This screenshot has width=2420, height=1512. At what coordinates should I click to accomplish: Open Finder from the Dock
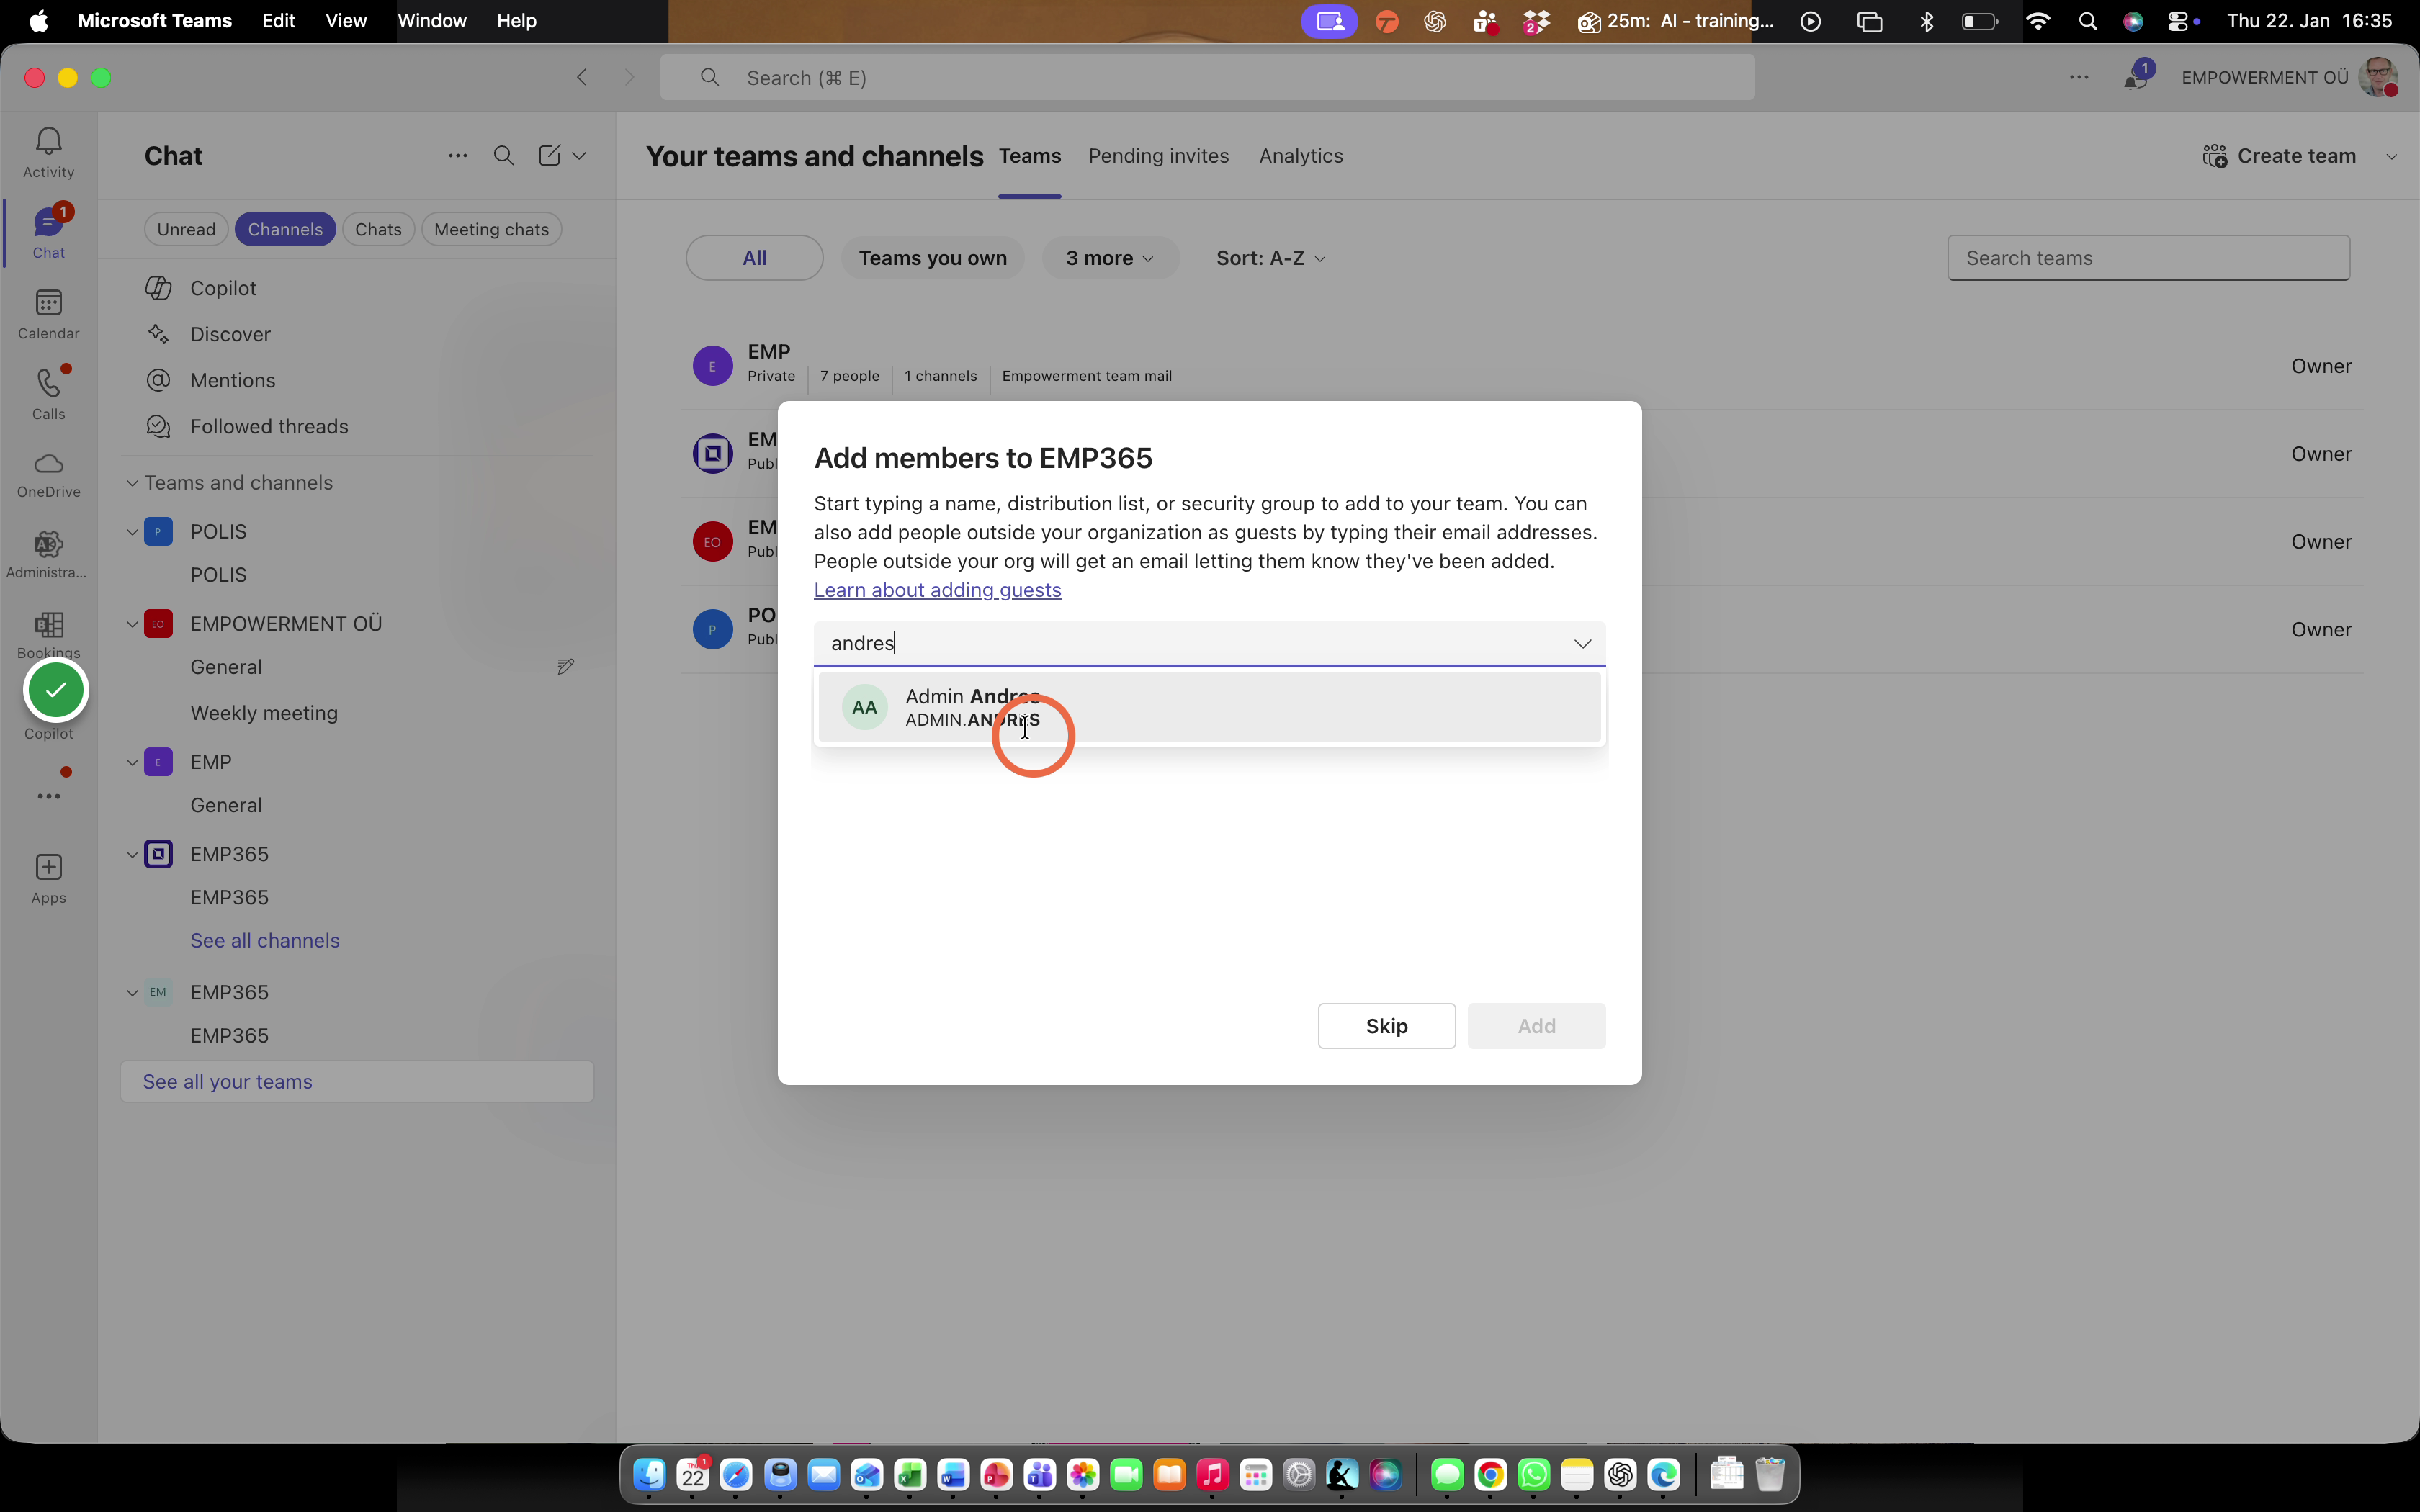[650, 1474]
